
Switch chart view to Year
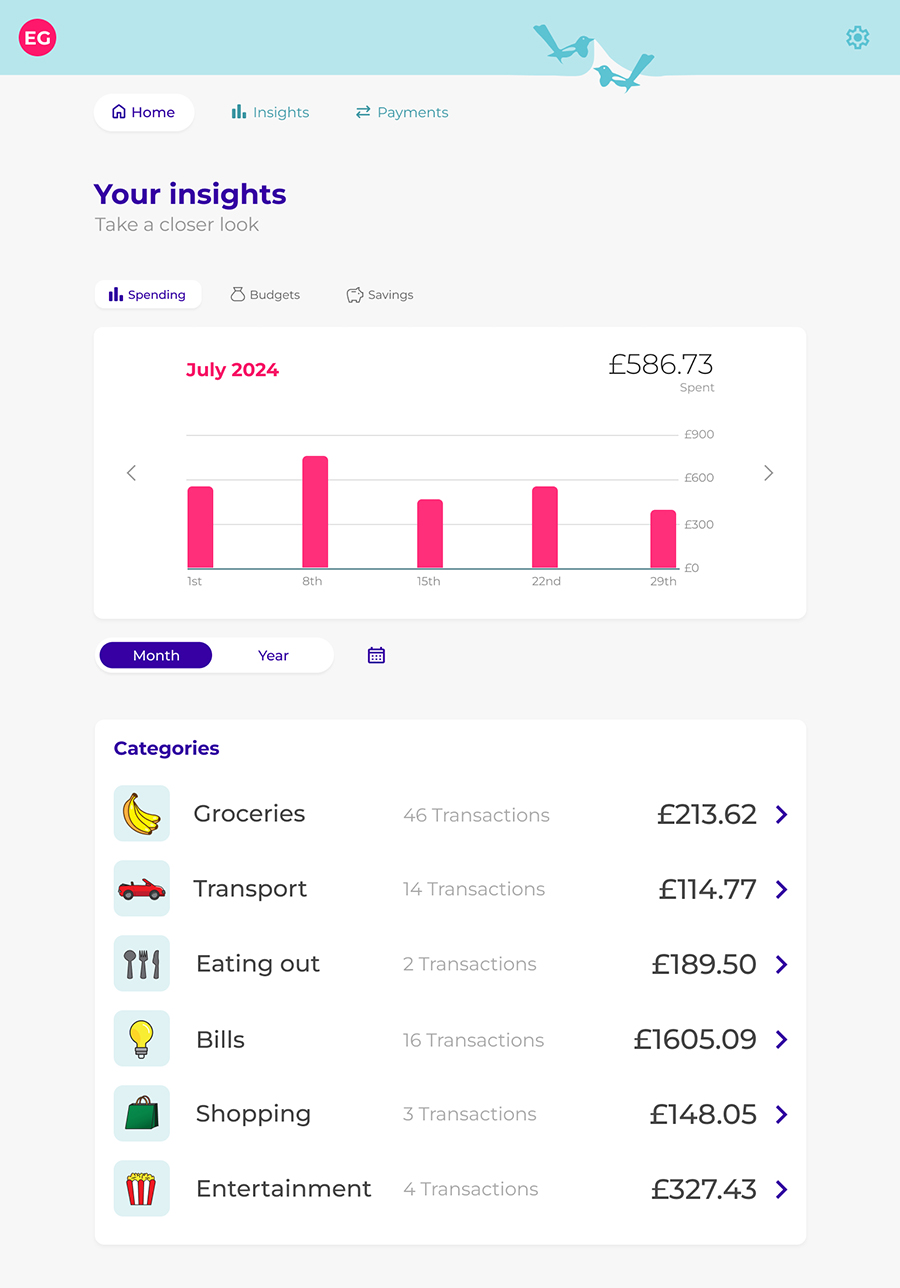pos(273,656)
